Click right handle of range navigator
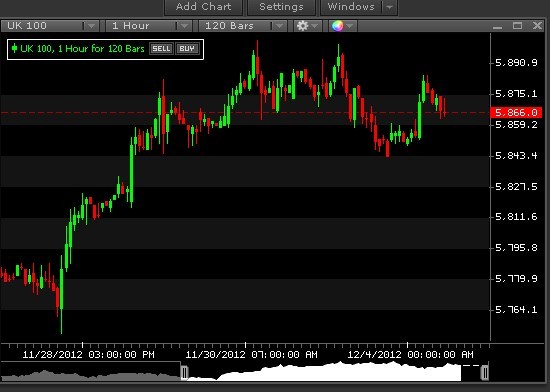The image size is (550, 392). 484,372
